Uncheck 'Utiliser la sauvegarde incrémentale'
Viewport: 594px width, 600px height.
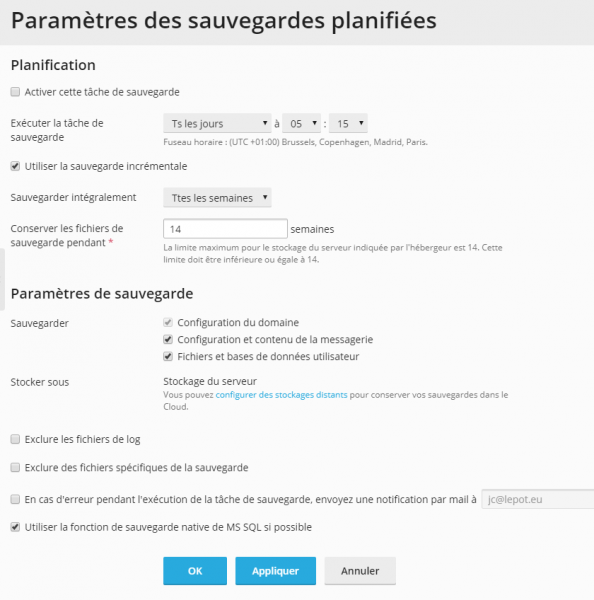(15, 166)
